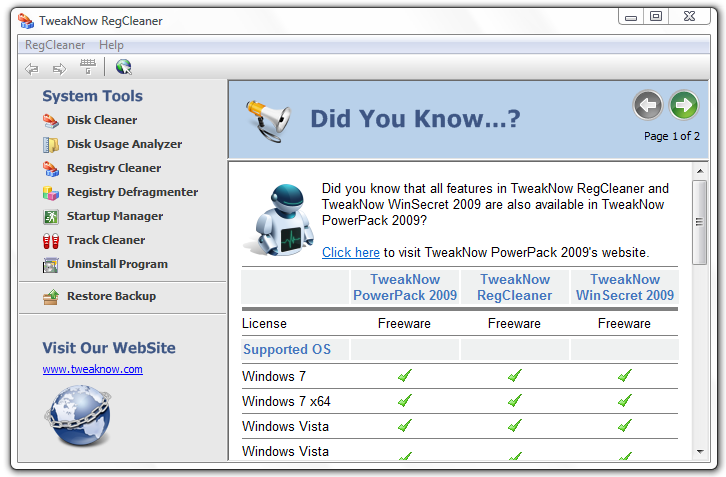The image size is (726, 477).
Task: Click TweakNow RegCleaner title bar icon
Action: pyautogui.click(x=26, y=21)
